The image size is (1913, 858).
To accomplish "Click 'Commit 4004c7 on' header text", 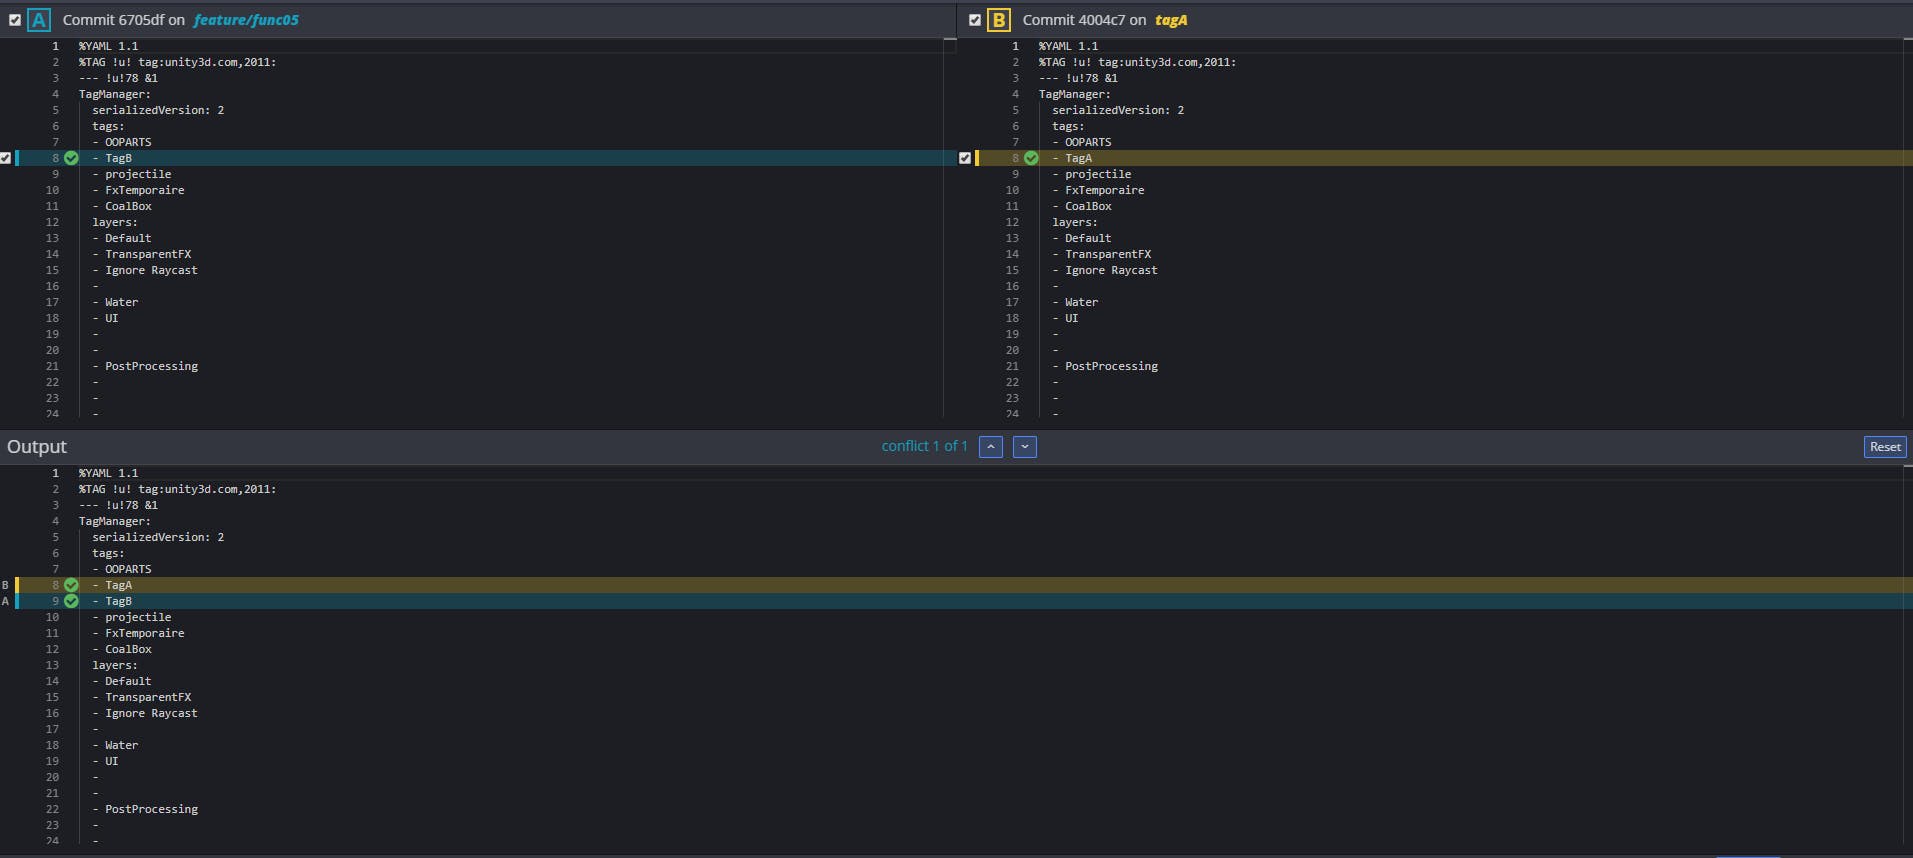I will coord(1084,20).
